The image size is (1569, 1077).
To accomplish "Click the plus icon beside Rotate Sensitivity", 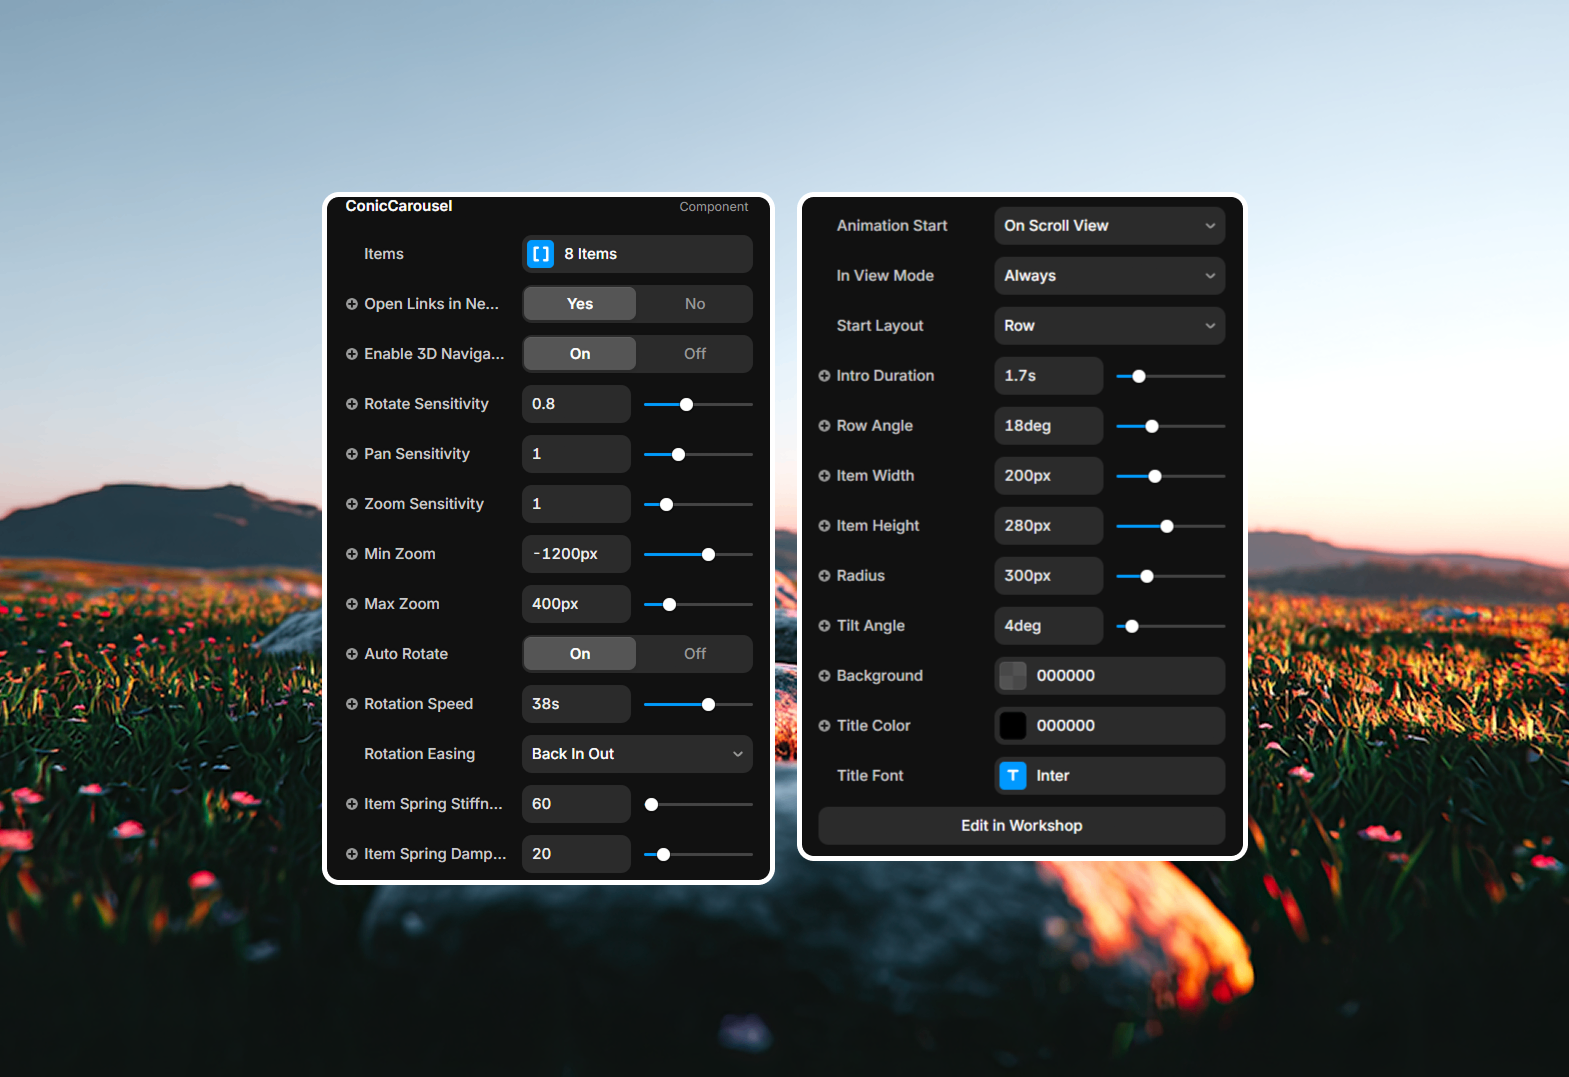I will 352,404.
